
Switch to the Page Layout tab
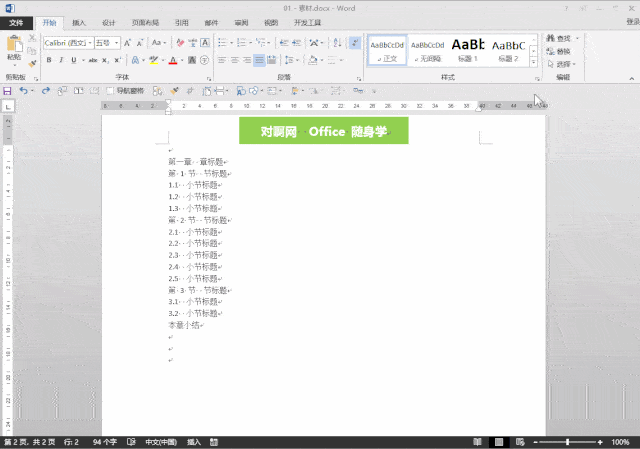pyautogui.click(x=145, y=23)
